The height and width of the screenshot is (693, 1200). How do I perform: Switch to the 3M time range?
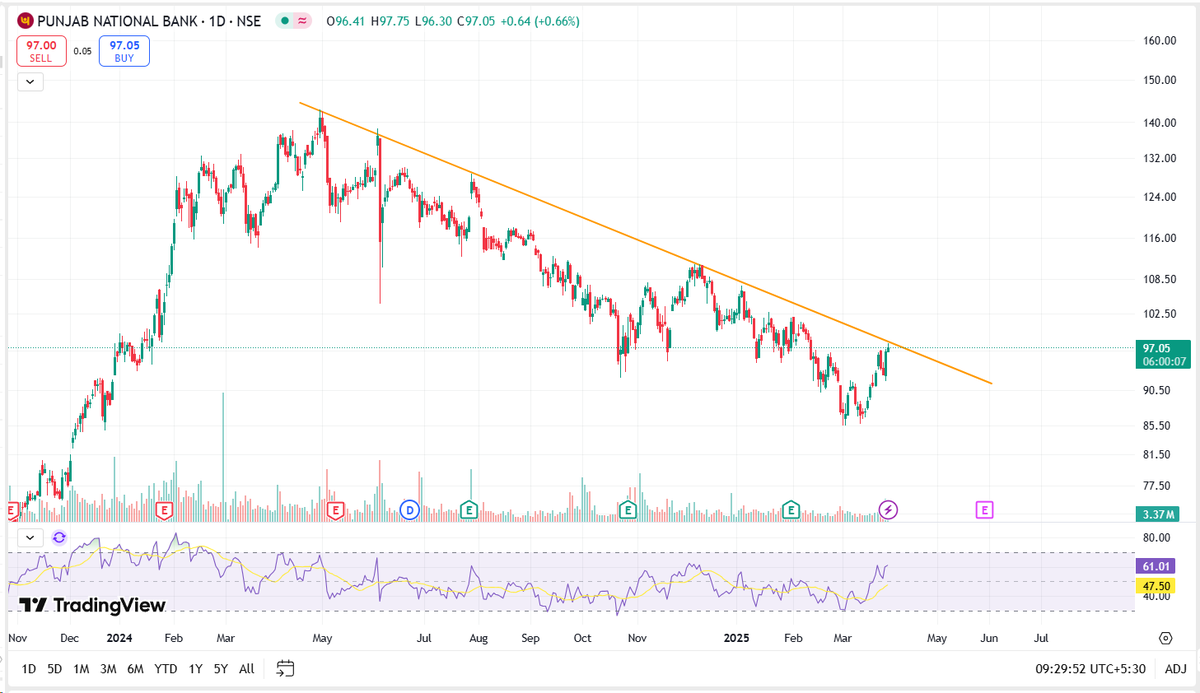coord(108,668)
